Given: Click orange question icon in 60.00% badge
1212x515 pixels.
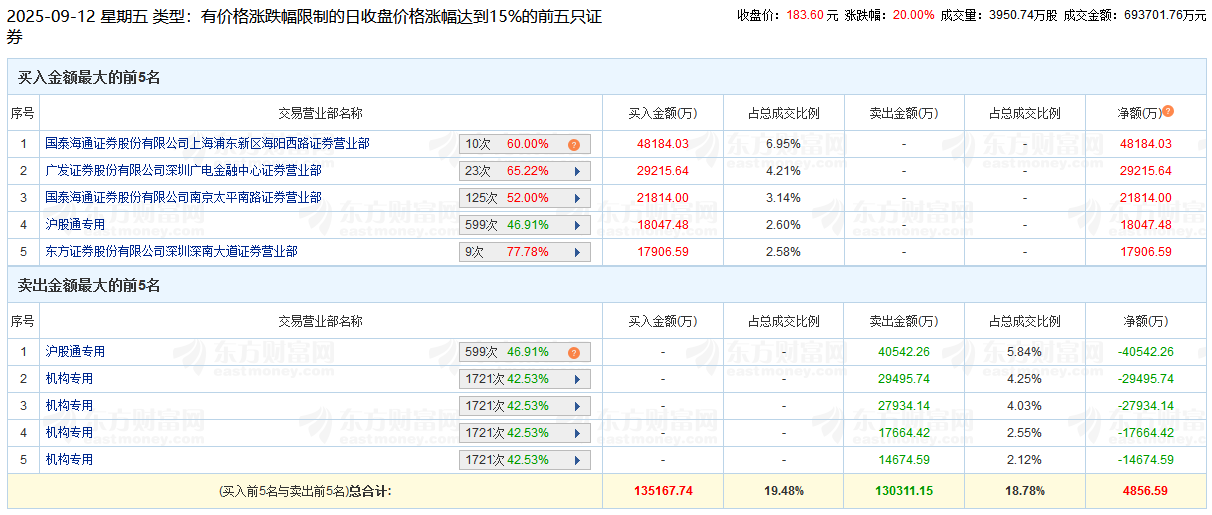Looking at the screenshot, I should [574, 144].
